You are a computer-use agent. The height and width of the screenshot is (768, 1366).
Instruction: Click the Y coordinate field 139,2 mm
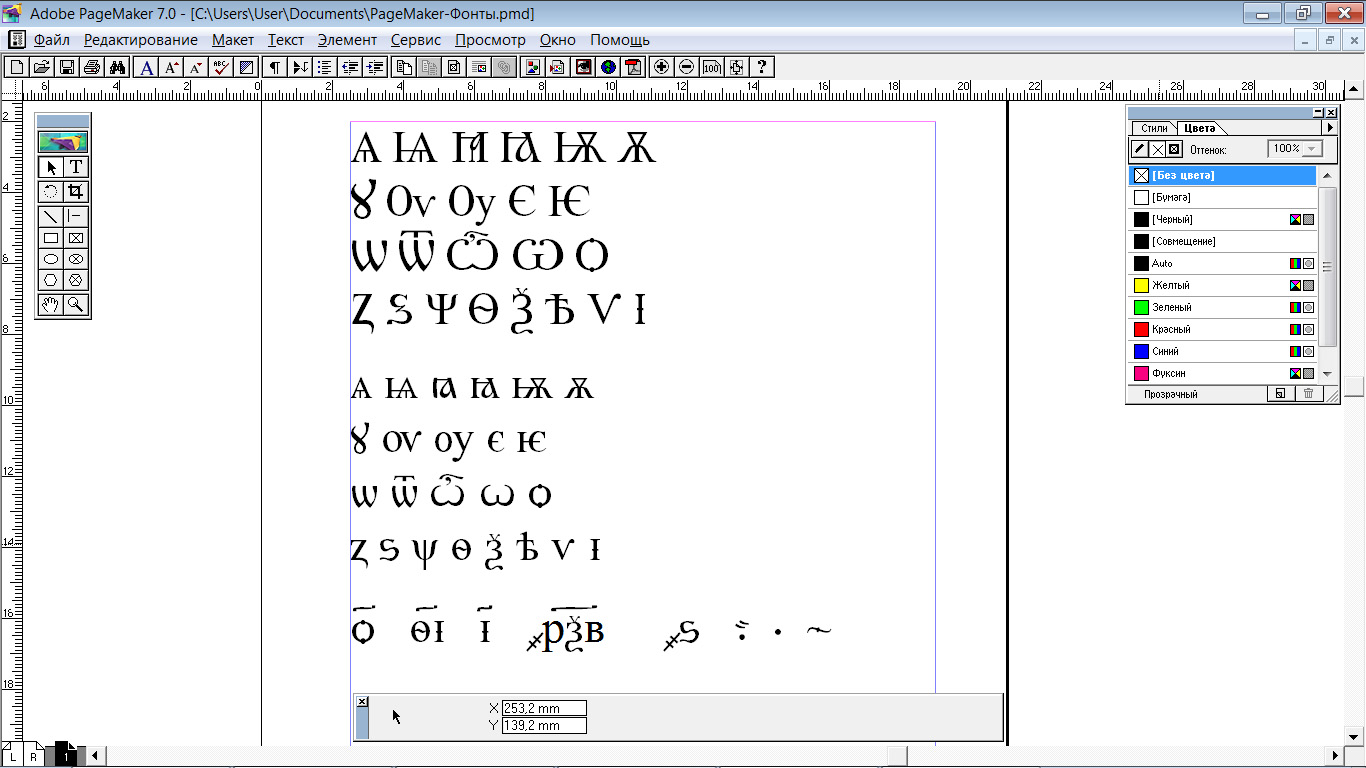(544, 725)
